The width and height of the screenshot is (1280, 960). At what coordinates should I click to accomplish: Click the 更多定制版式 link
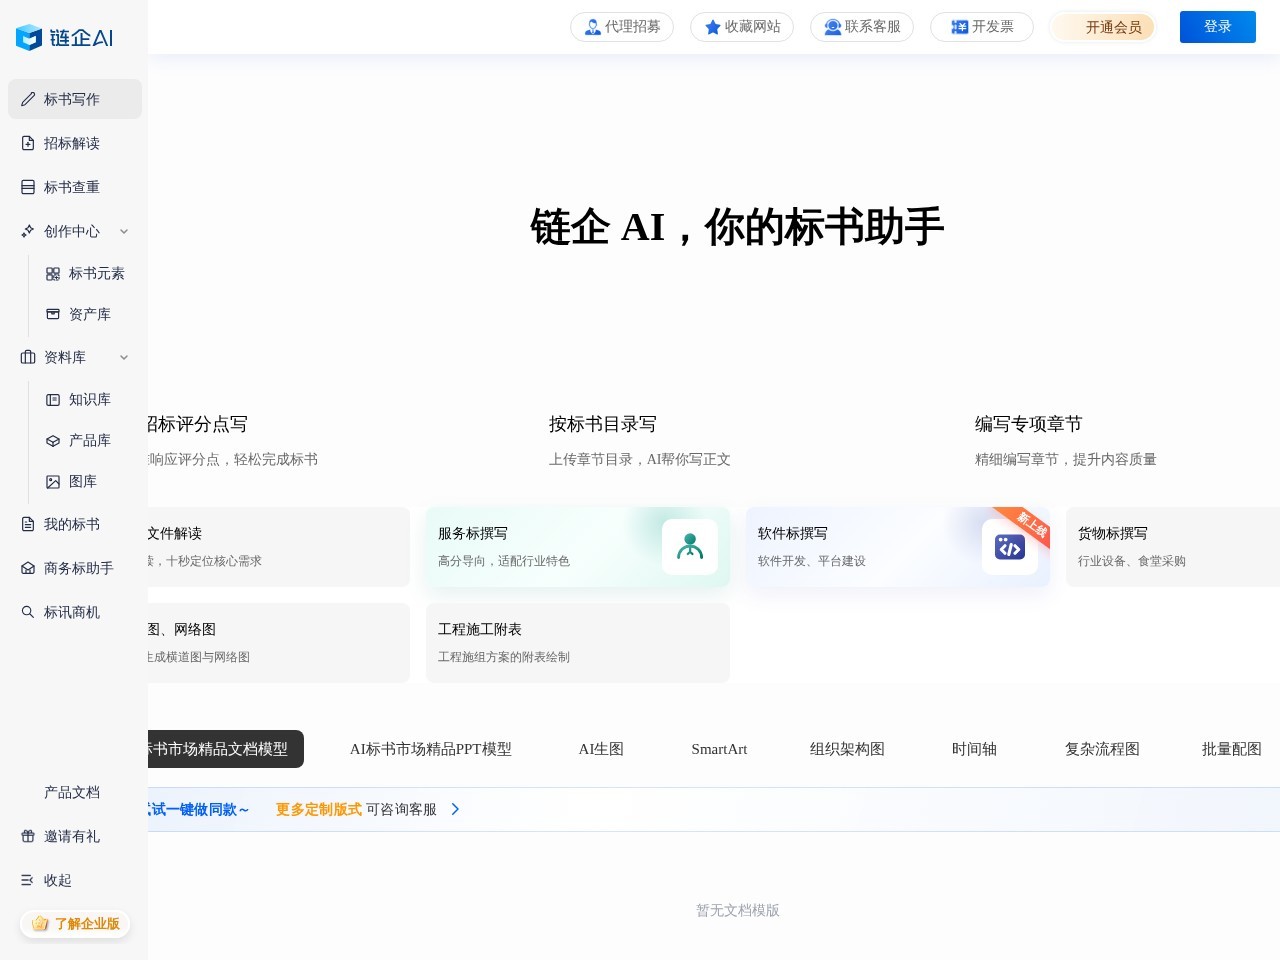(319, 809)
